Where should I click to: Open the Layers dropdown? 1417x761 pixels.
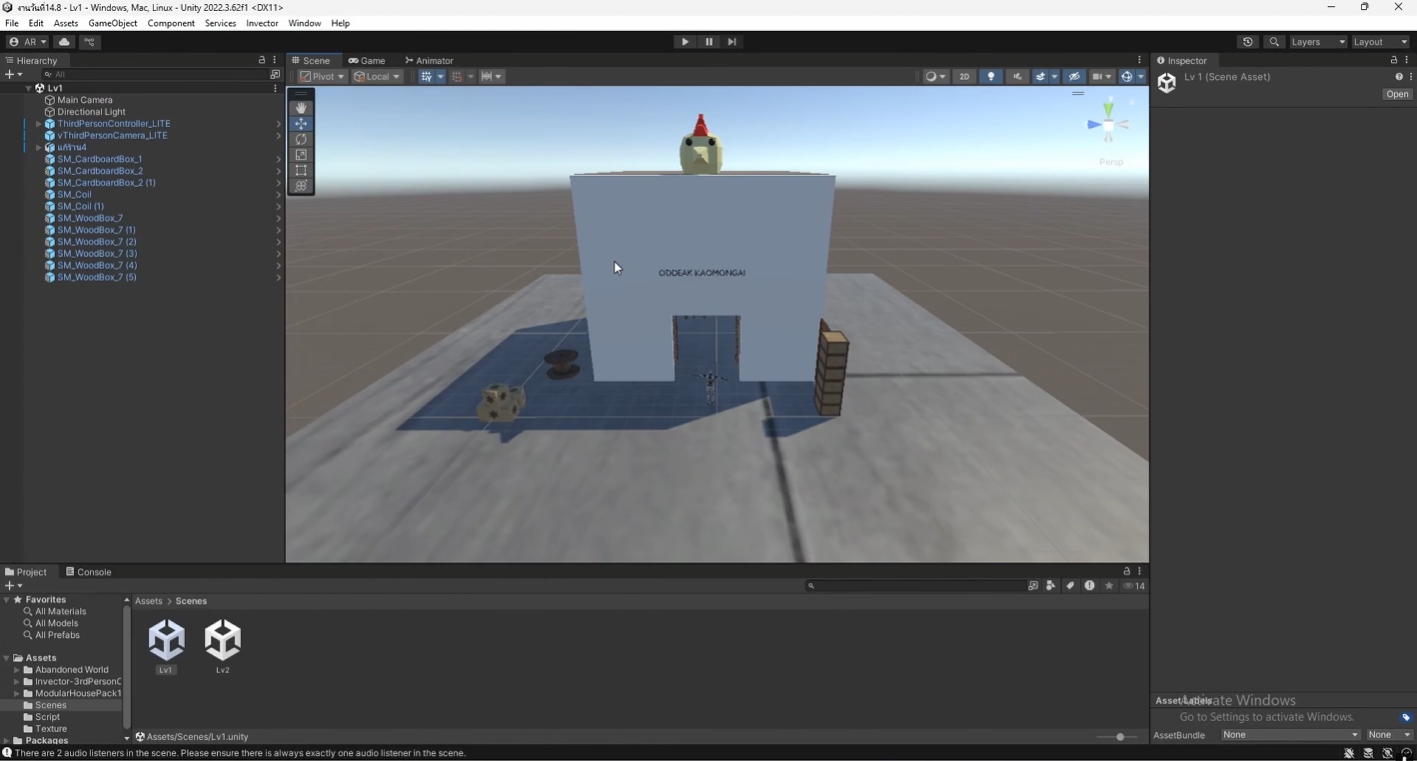(1318, 42)
